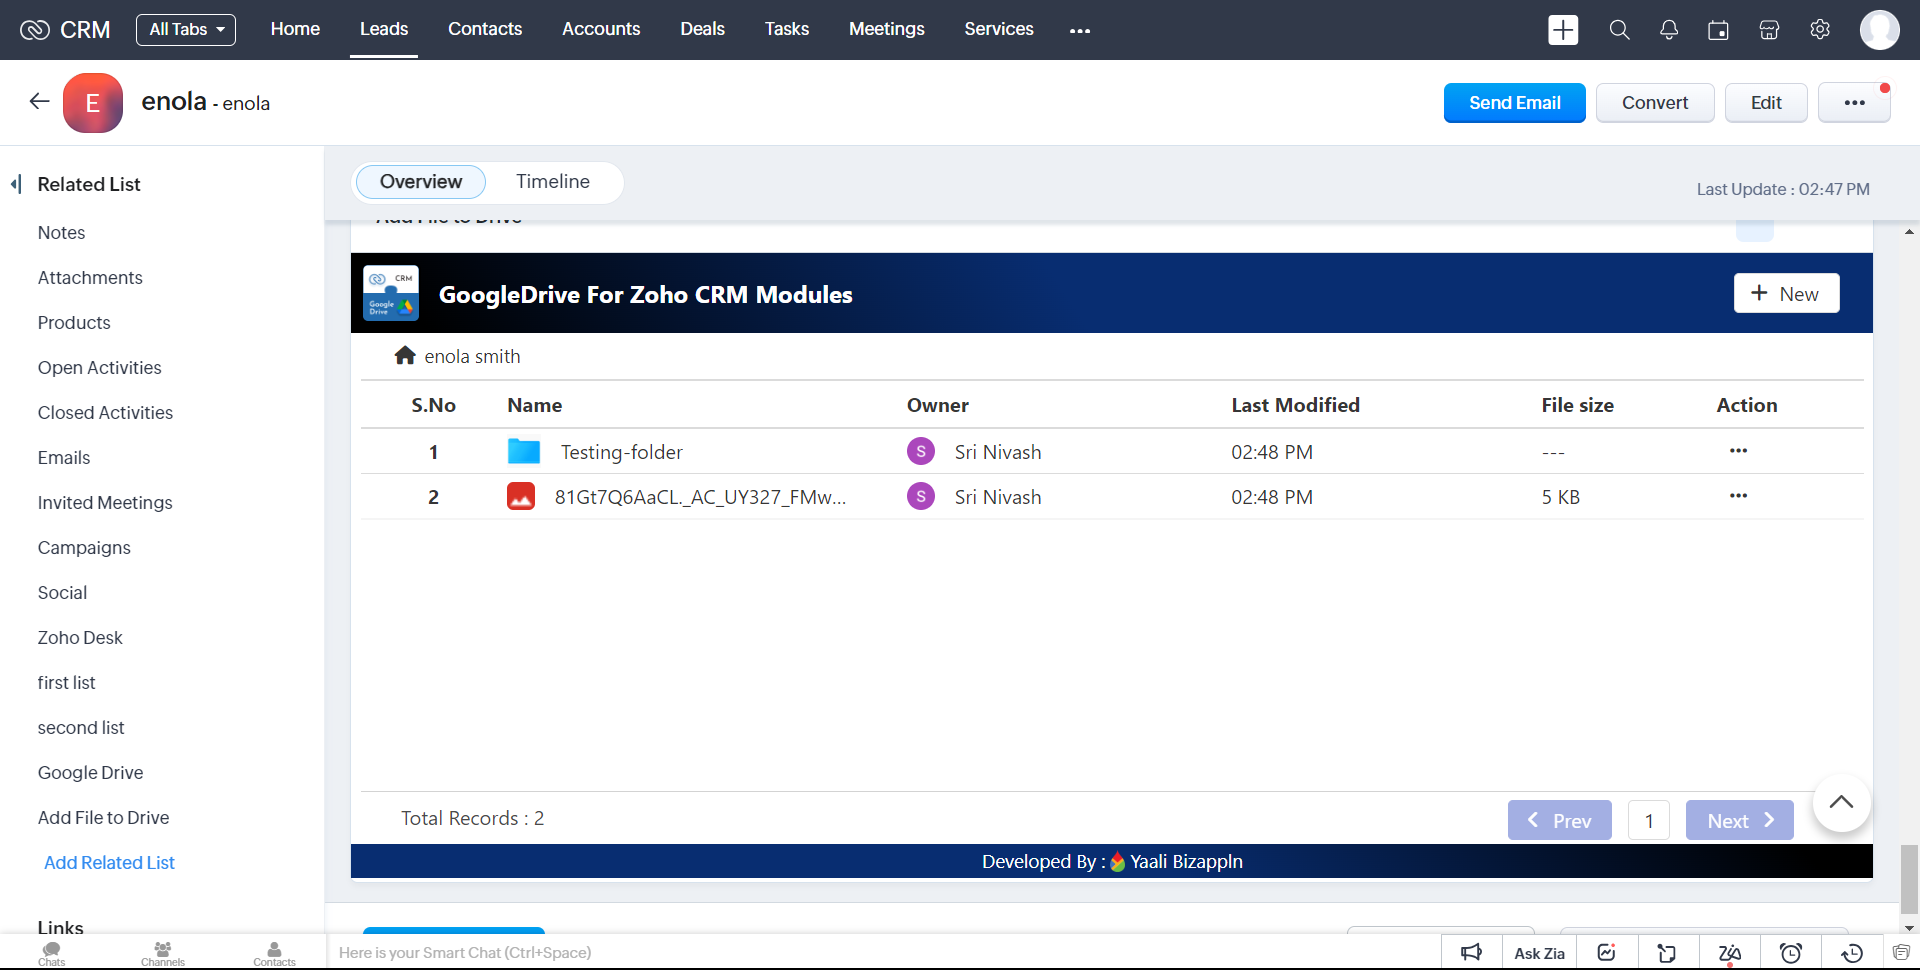Click the back arrow beside enola

(x=39, y=101)
